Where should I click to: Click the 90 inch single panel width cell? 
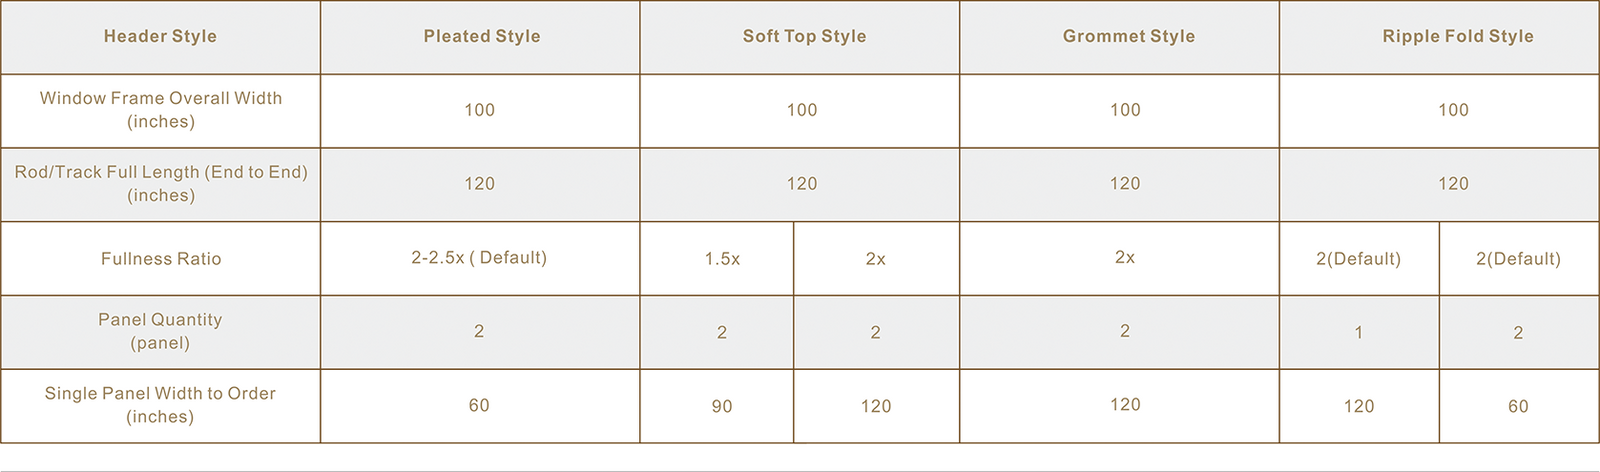pos(722,406)
